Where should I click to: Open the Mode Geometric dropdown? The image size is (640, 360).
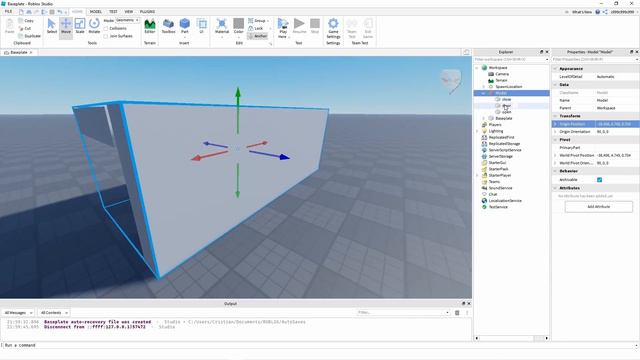[x=128, y=20]
